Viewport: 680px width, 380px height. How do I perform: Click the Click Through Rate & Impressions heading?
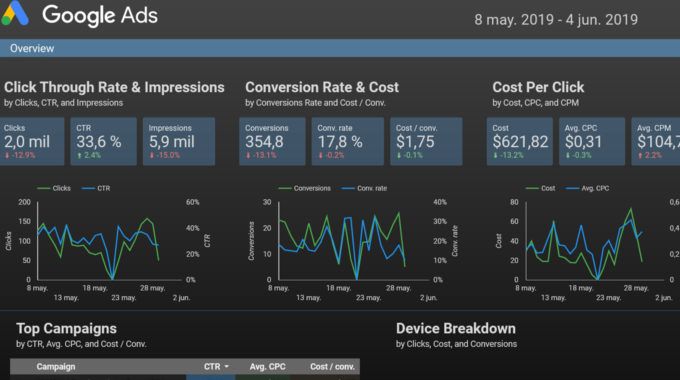tap(114, 87)
